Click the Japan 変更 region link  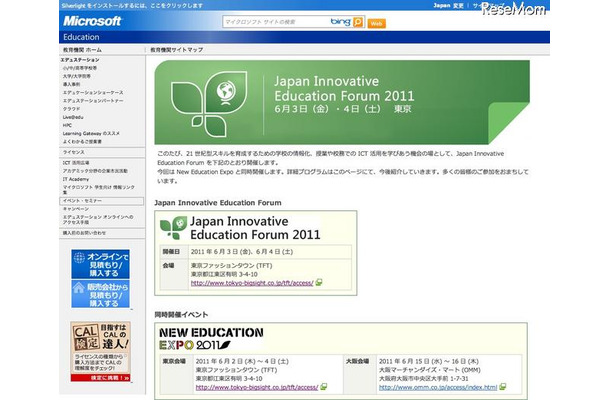click(449, 5)
